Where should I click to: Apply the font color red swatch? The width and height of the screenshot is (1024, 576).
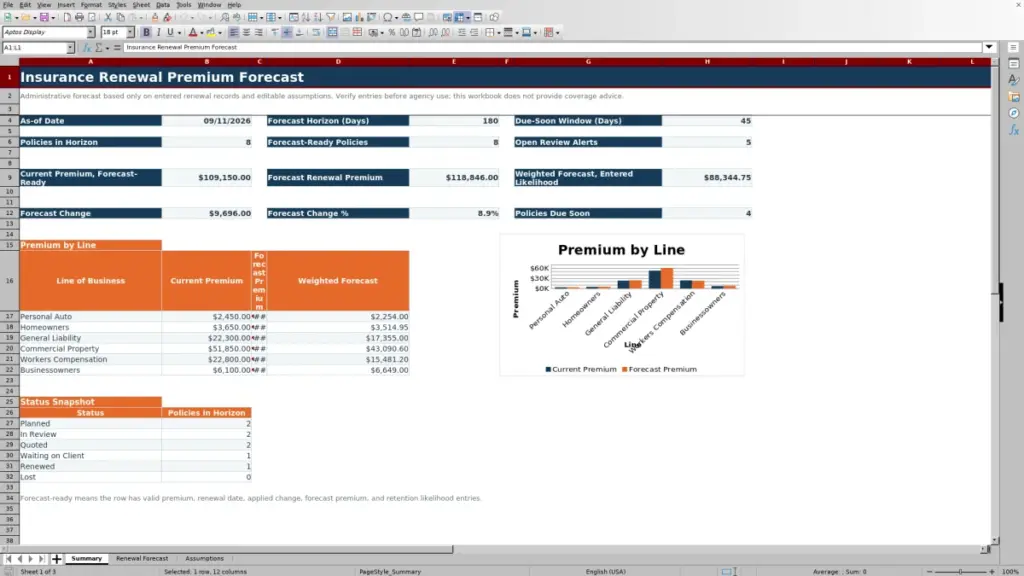click(193, 33)
